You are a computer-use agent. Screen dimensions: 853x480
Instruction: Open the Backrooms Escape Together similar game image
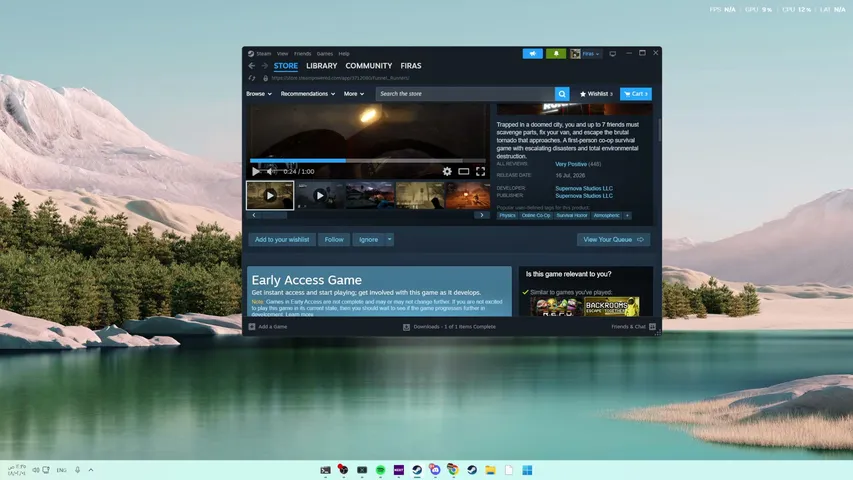pyautogui.click(x=611, y=306)
